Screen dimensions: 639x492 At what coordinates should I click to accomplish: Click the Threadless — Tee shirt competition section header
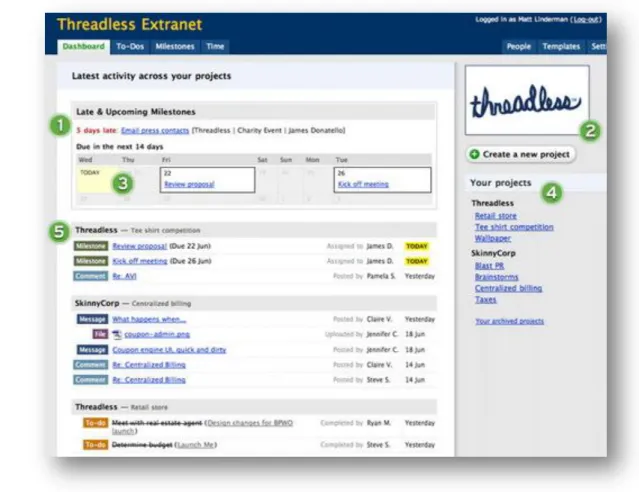pos(254,230)
